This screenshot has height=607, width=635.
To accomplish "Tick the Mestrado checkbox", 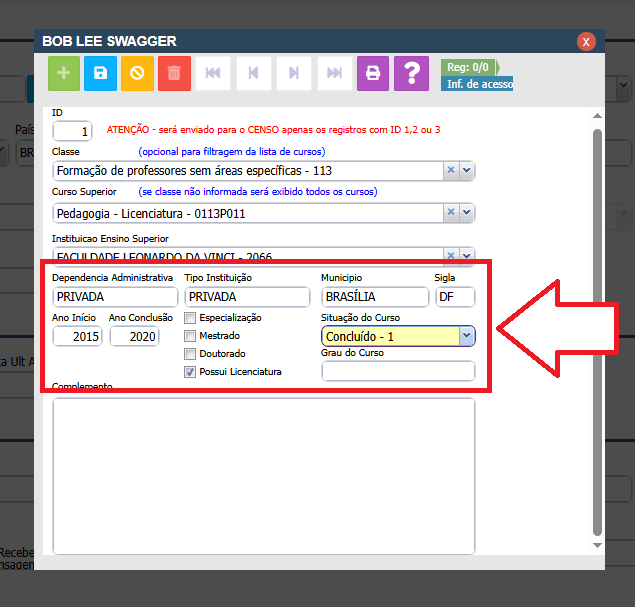I will (x=190, y=336).
